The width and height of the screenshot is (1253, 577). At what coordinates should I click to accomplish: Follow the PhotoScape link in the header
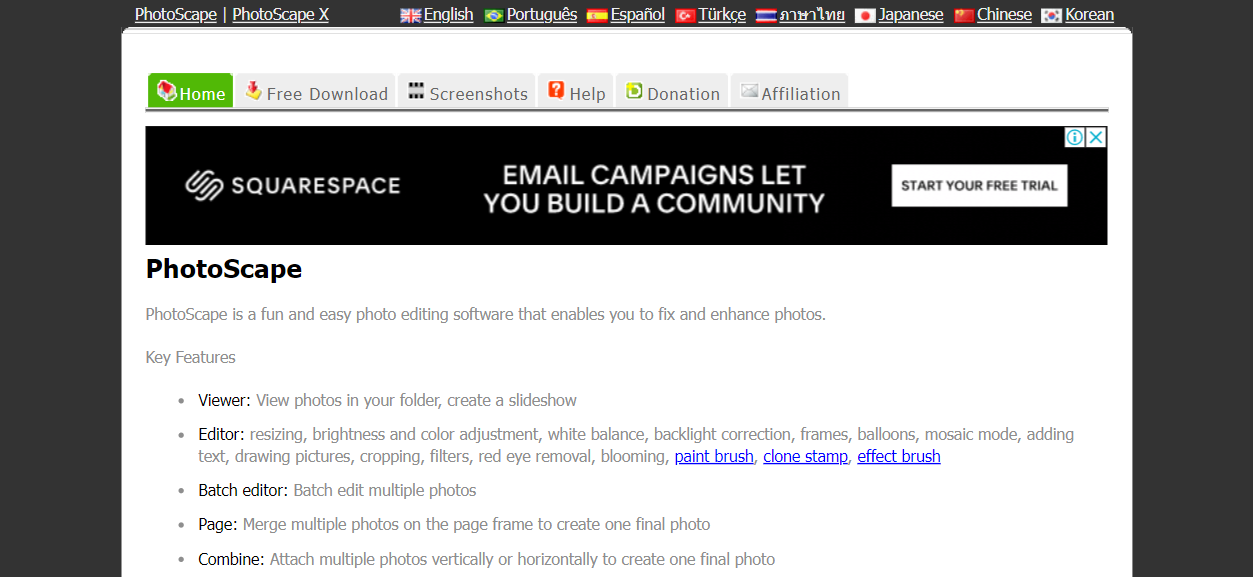point(176,14)
